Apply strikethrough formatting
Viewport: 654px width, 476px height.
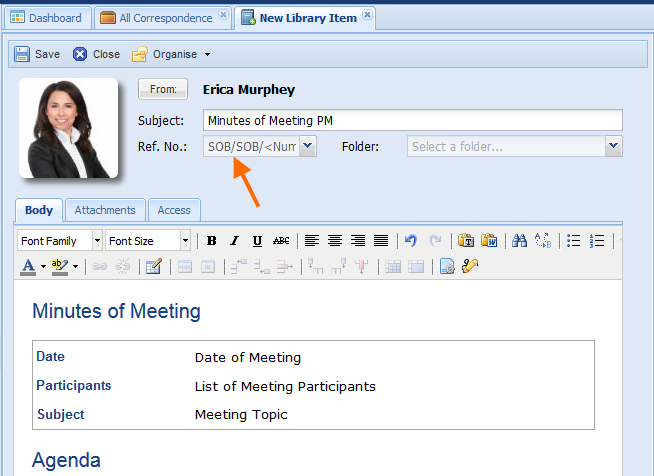pyautogui.click(x=281, y=241)
